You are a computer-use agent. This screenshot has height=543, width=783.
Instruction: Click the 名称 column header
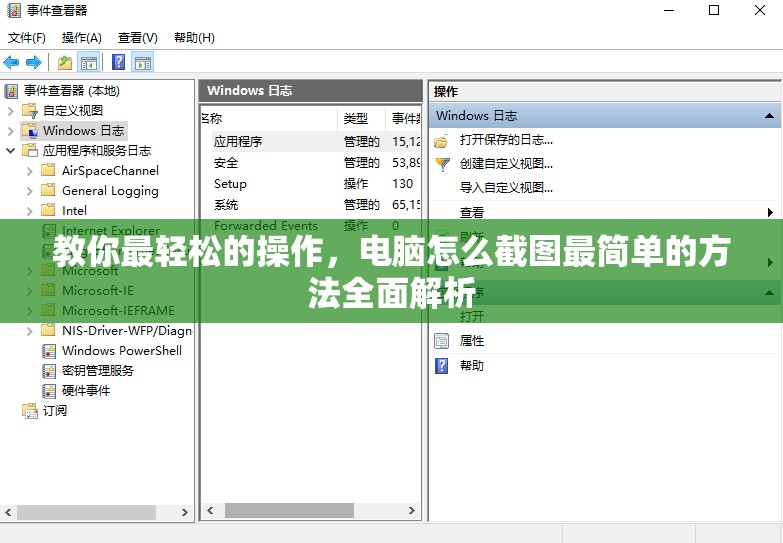(270, 118)
